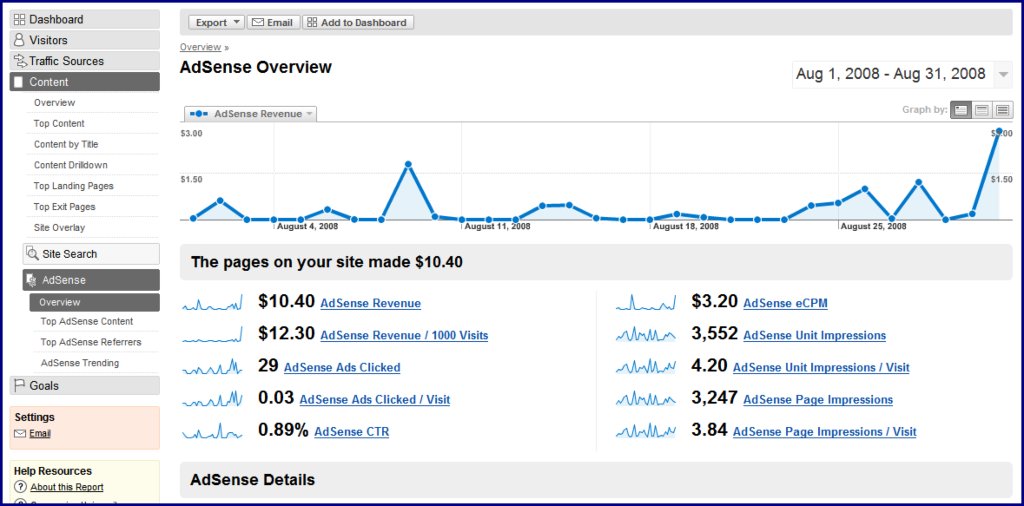Screen dimensions: 1024x506
Task: Click the Settings Email envelope icon
Action: pos(20,434)
